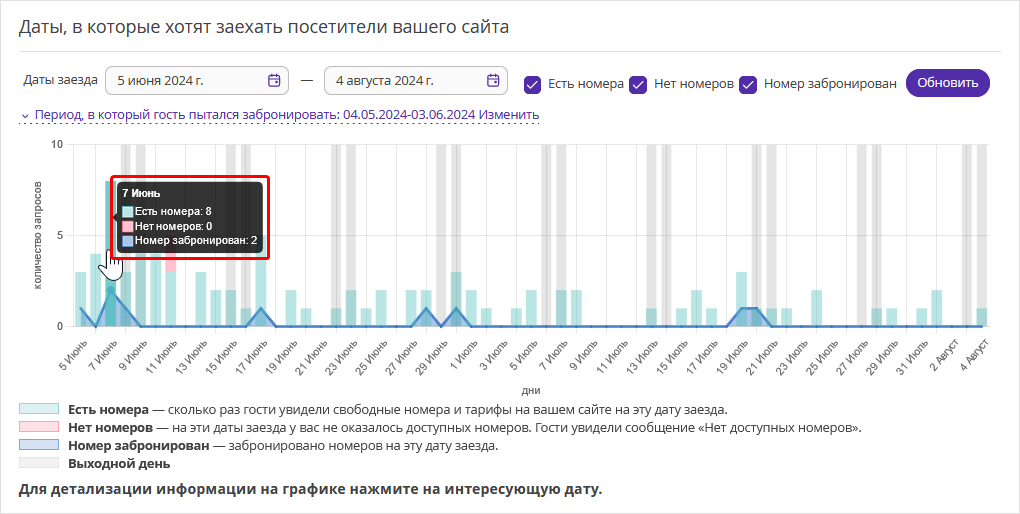1020x514 pixels.
Task: Click 'Есть номера' legend color swatch
Action: tap(39, 409)
